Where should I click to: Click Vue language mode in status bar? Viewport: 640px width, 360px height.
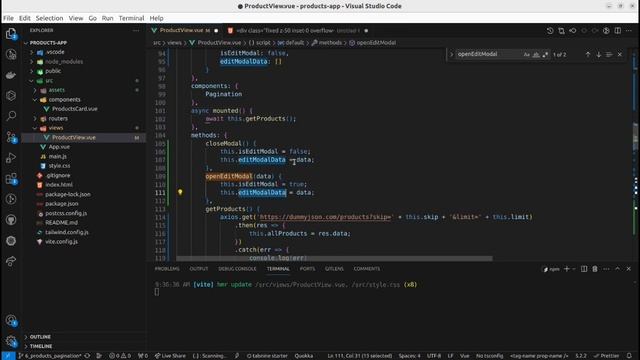464,356
